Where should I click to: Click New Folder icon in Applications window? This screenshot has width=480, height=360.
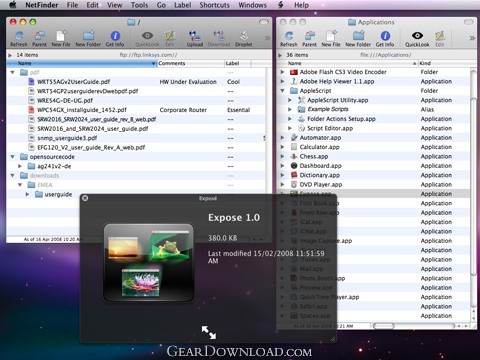pyautogui.click(x=358, y=36)
